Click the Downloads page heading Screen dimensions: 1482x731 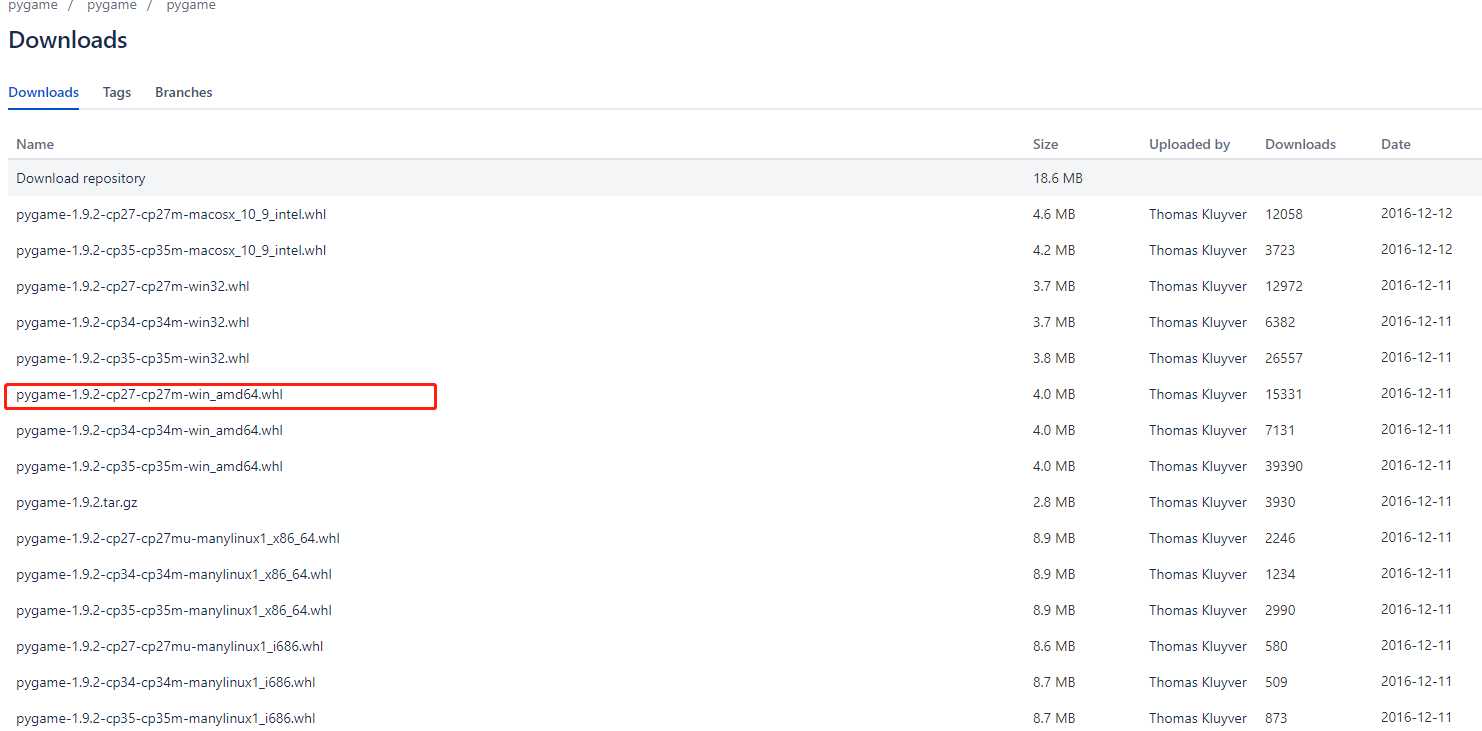click(68, 40)
